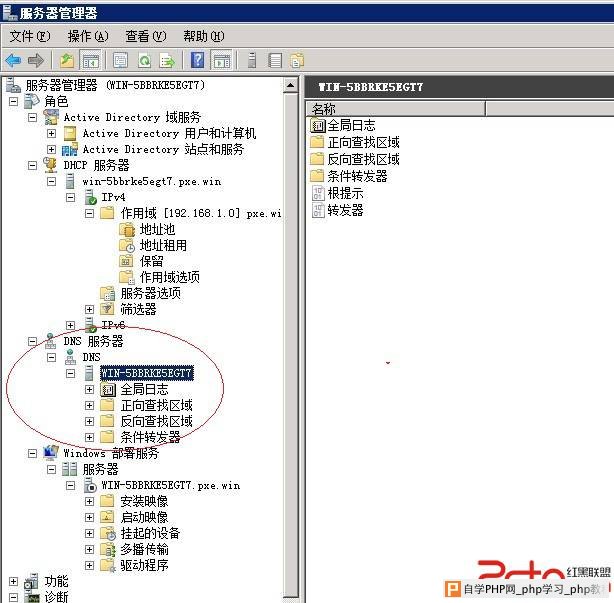Open 全局日志 in the right list
Screen dimensions: 614x603
351,125
